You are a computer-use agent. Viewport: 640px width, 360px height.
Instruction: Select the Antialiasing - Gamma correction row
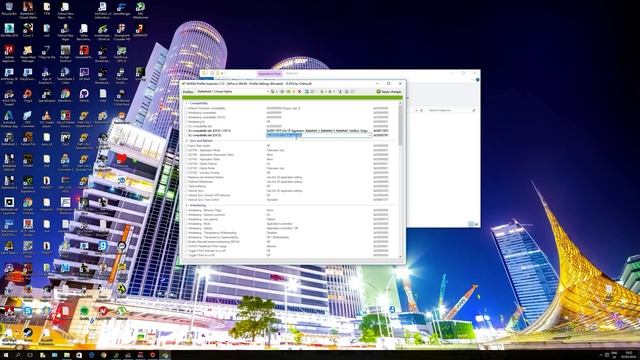(290, 214)
